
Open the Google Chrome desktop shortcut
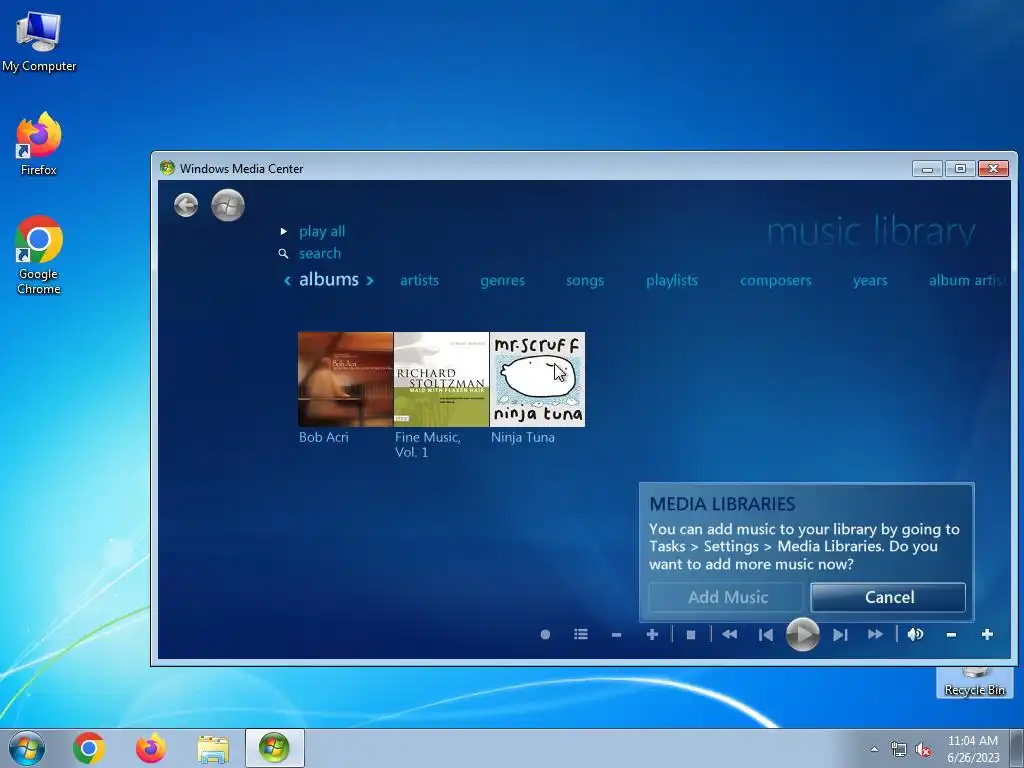pyautogui.click(x=39, y=255)
